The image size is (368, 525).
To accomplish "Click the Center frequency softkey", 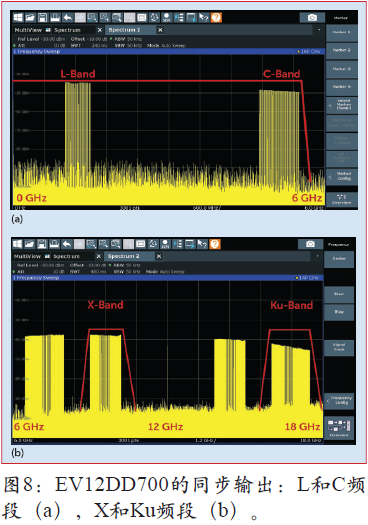I will (339, 258).
